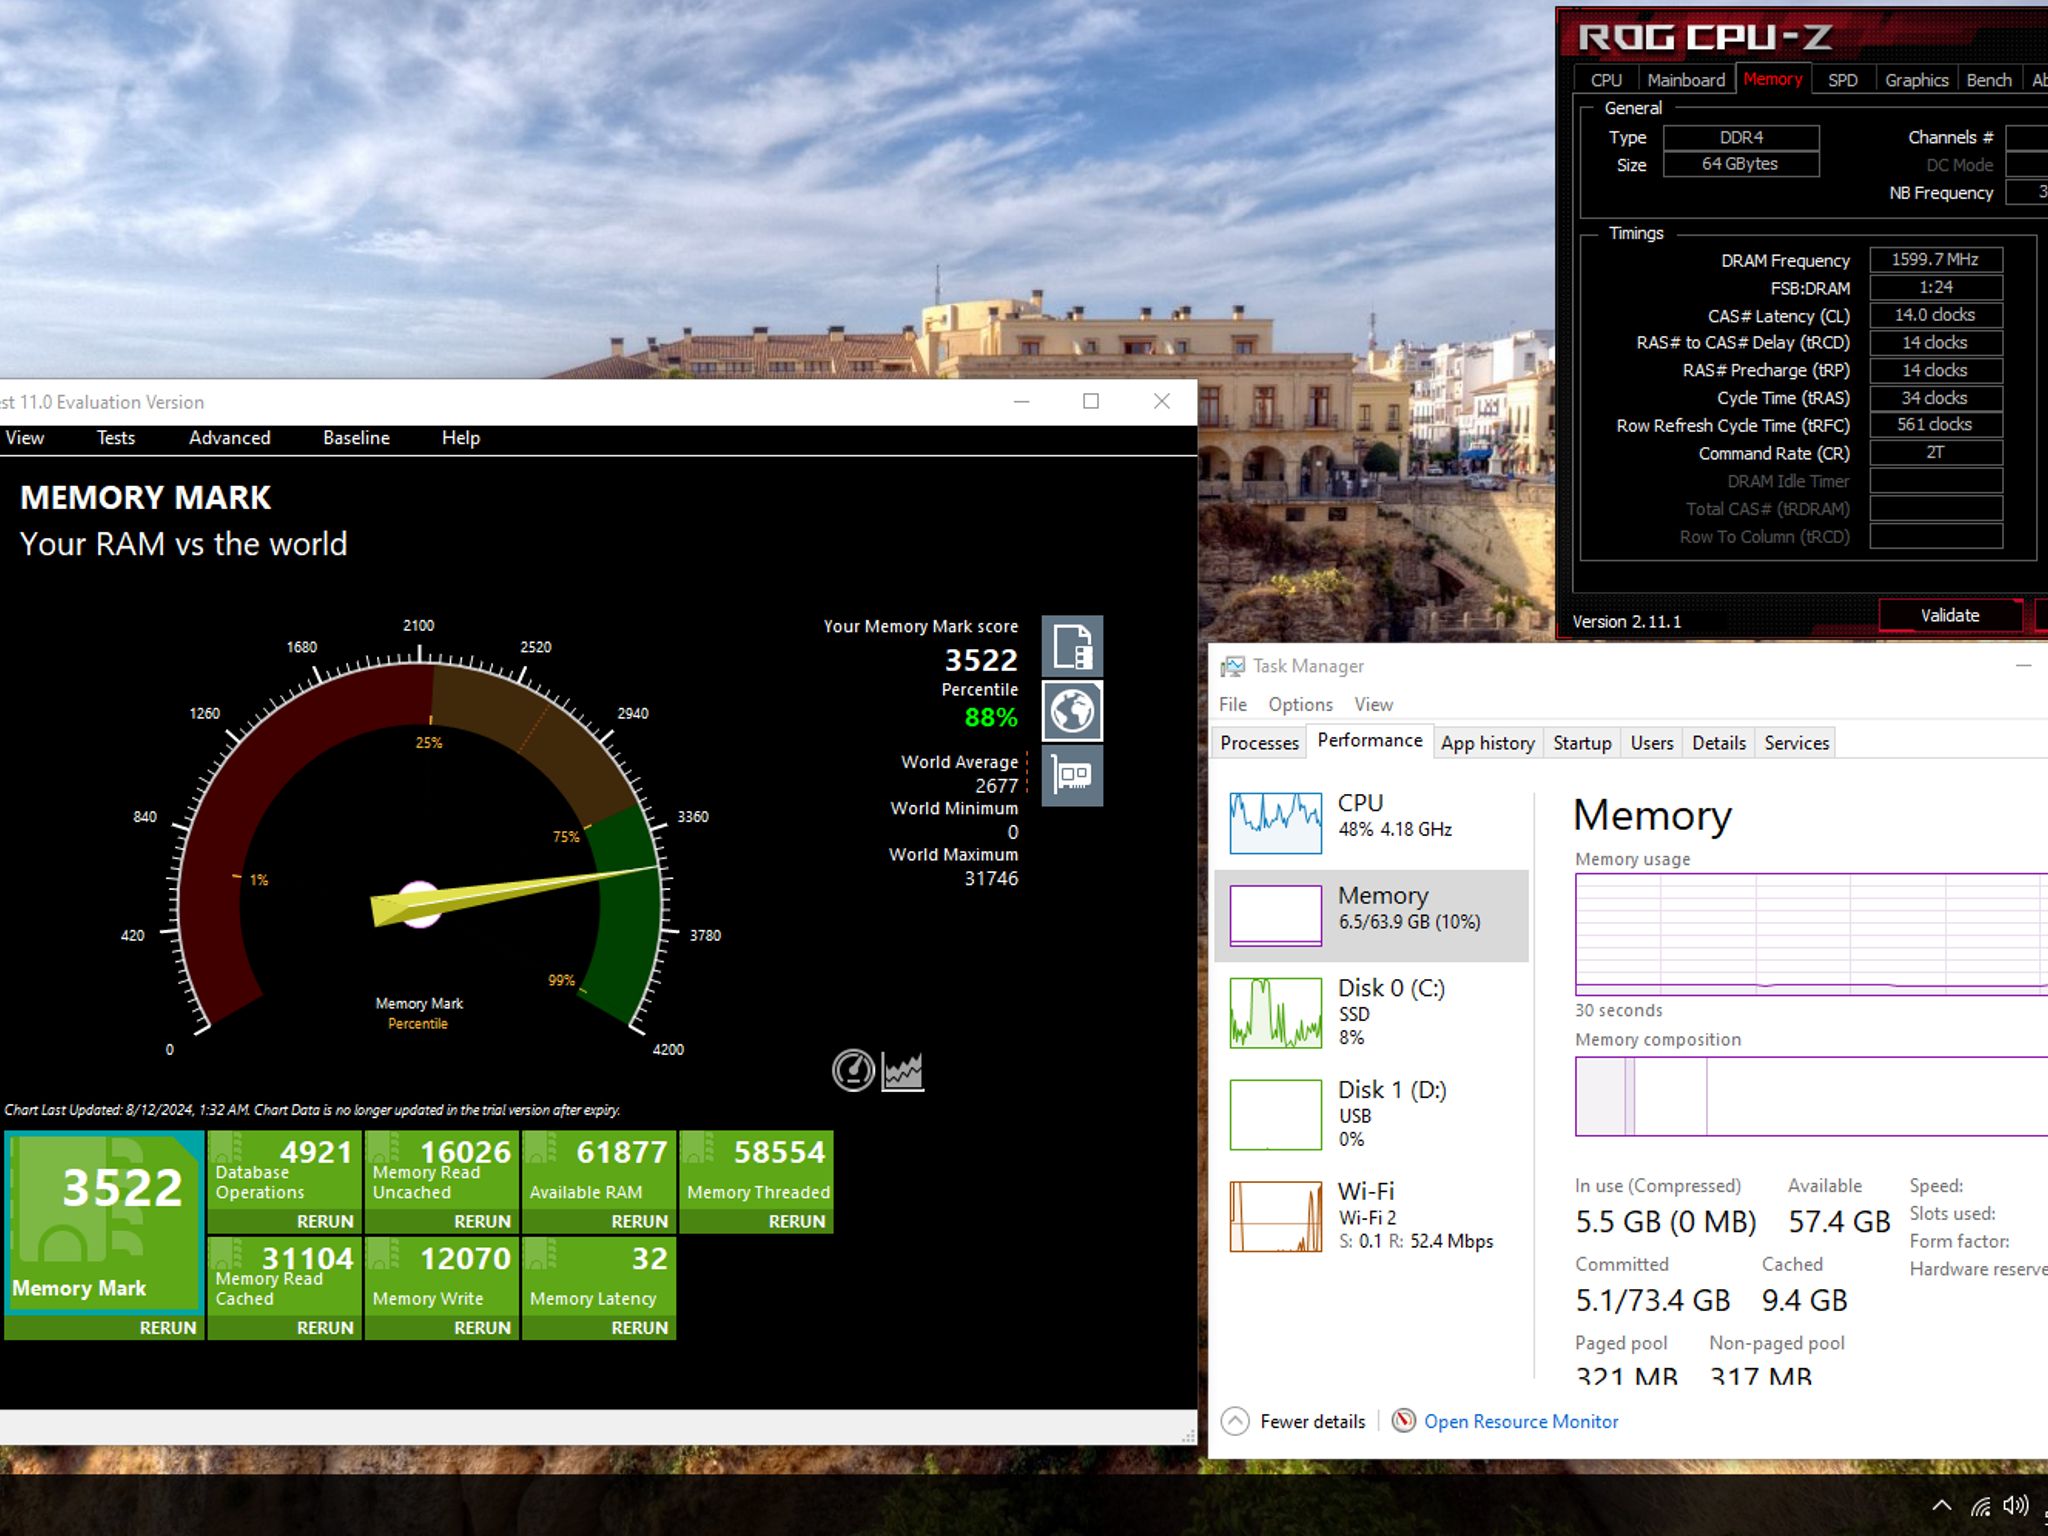Open the Advanced menu in PerformanceTest
This screenshot has height=1536, width=2048.
click(x=229, y=438)
